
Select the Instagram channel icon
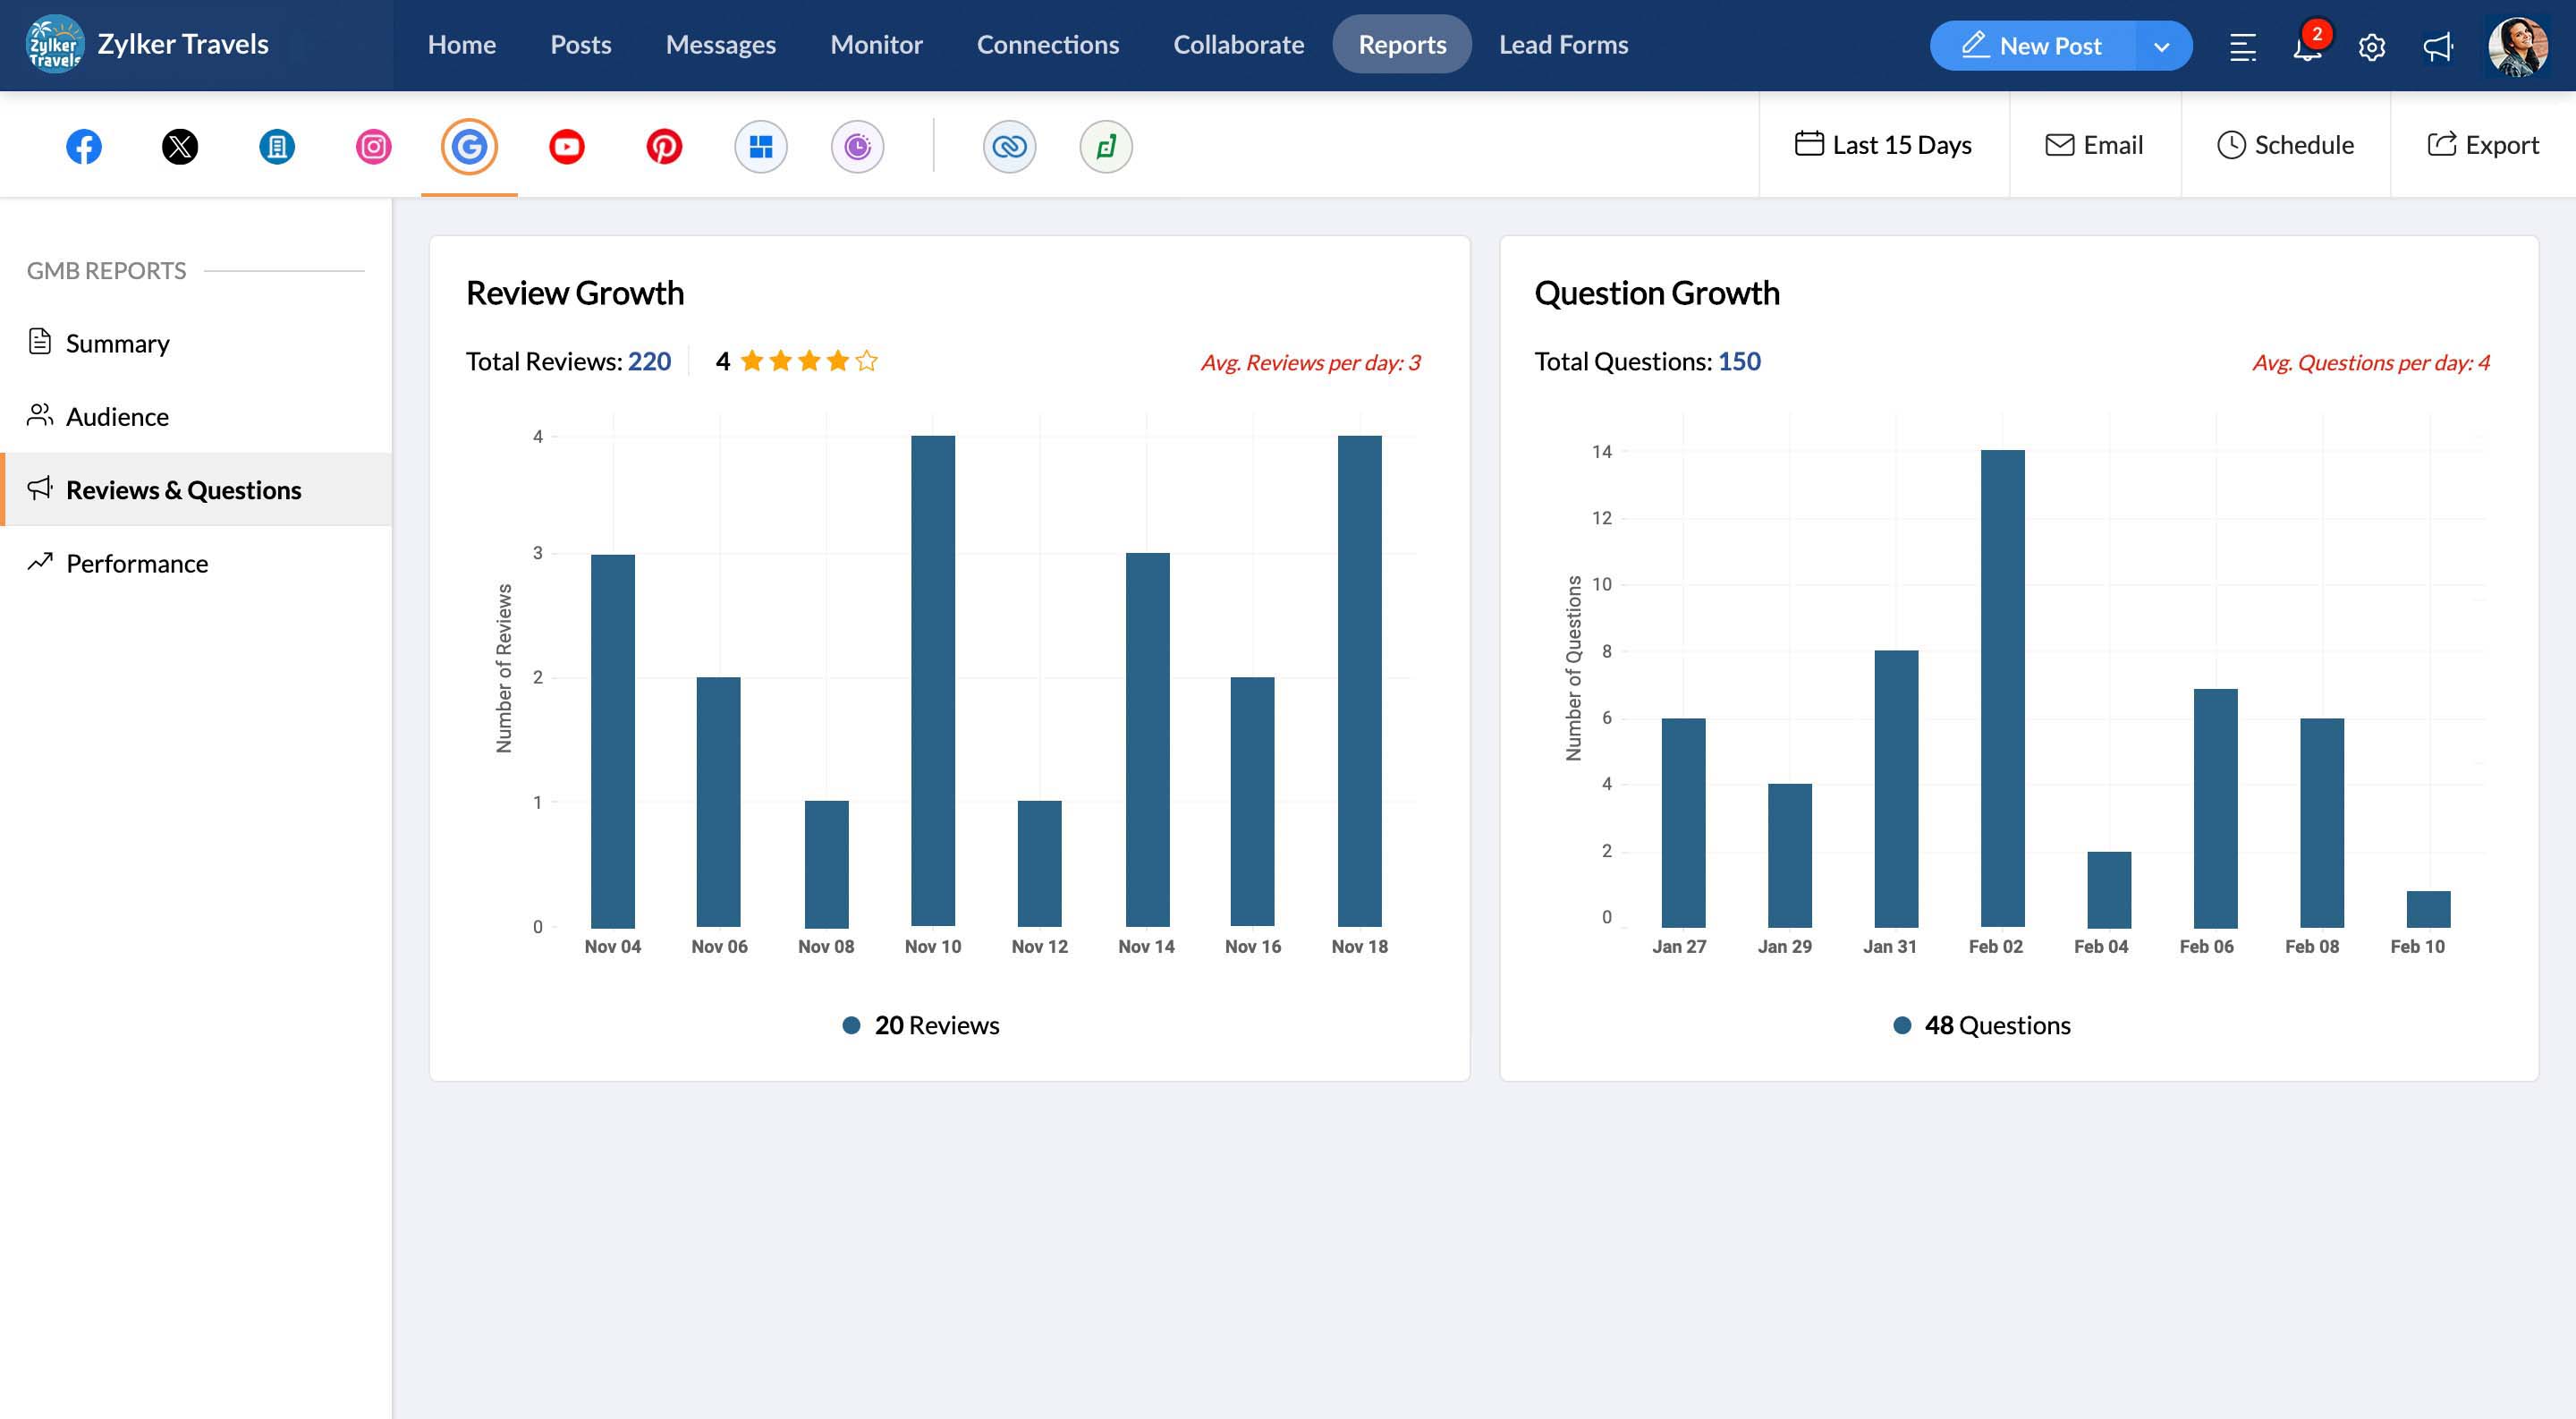(x=372, y=145)
